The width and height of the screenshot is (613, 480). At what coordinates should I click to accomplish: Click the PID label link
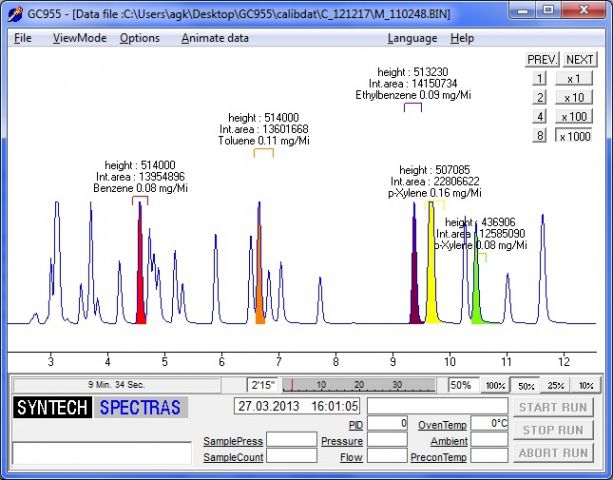pyautogui.click(x=356, y=425)
